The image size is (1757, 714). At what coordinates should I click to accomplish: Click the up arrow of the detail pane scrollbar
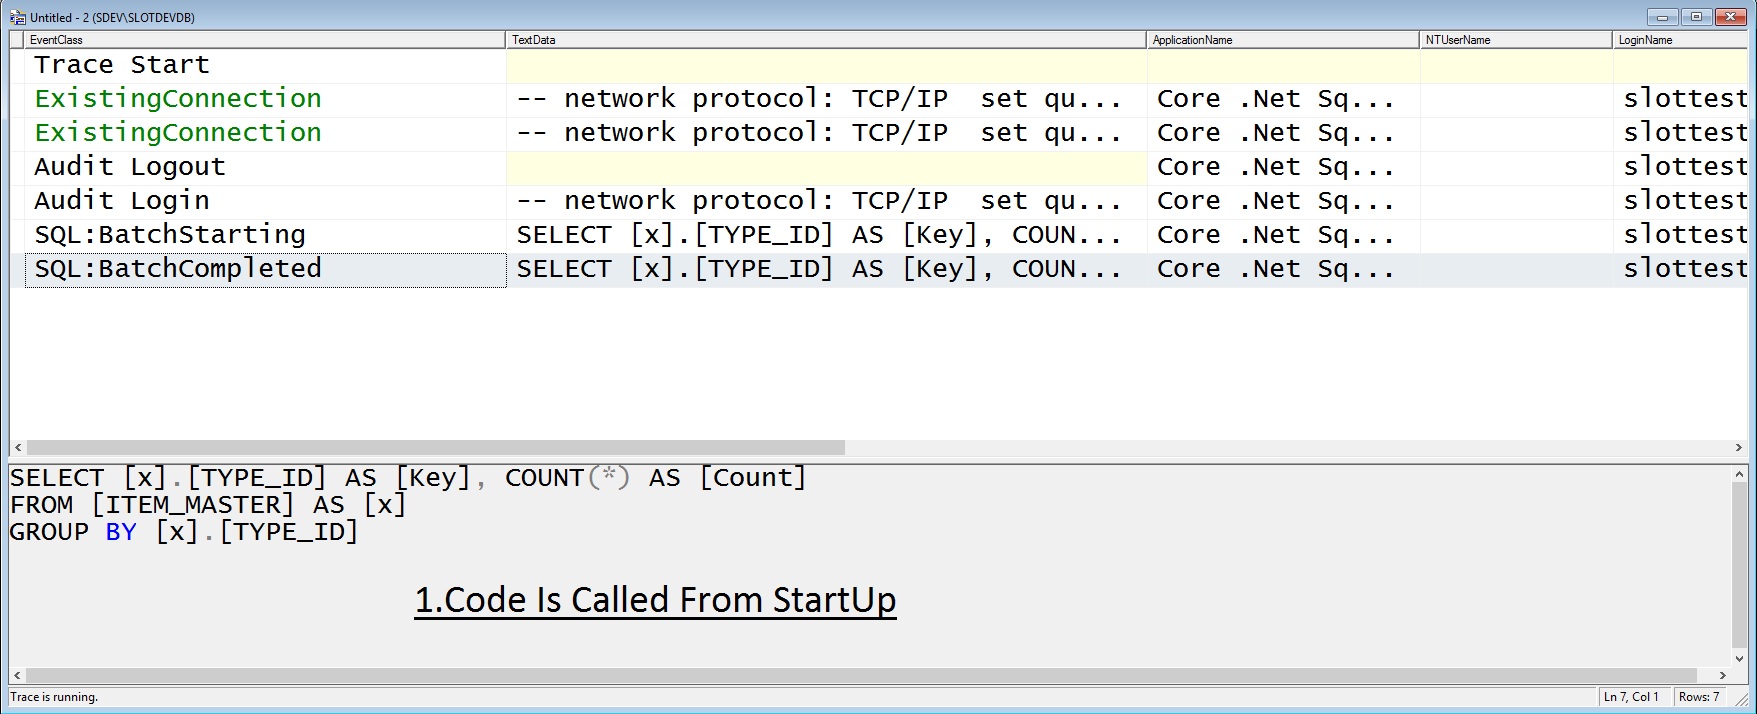1738,476
